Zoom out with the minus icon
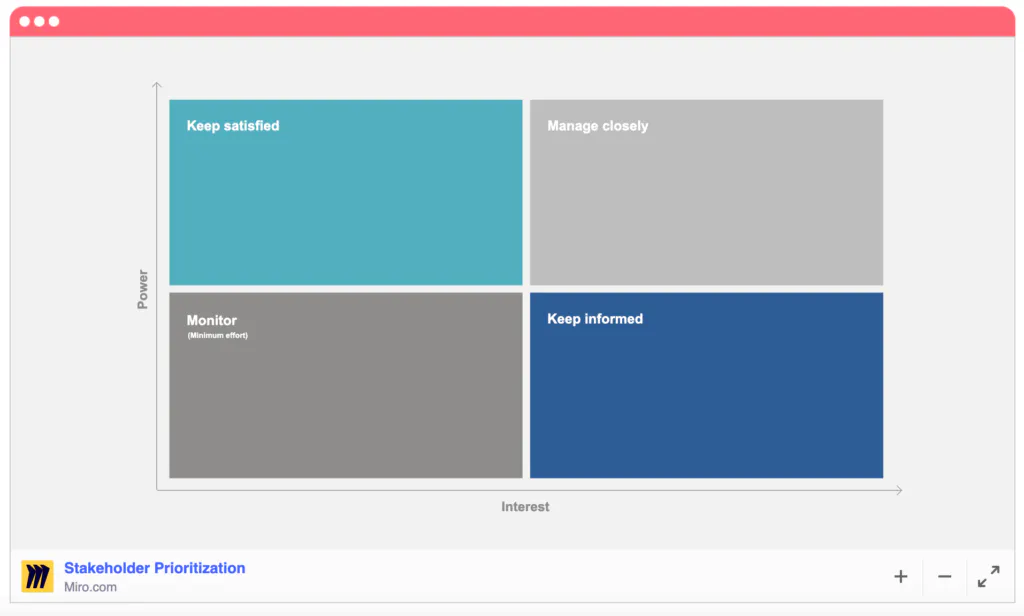The height and width of the screenshot is (616, 1024). coord(944,576)
